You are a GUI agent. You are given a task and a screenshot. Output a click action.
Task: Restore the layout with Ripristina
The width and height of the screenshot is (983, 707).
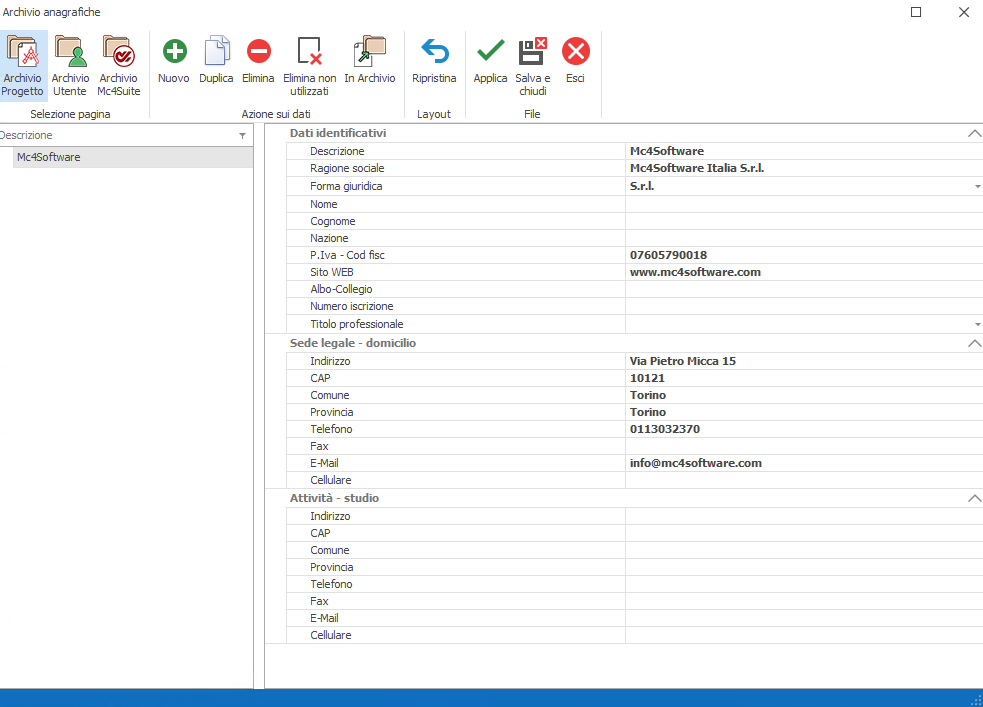click(434, 60)
